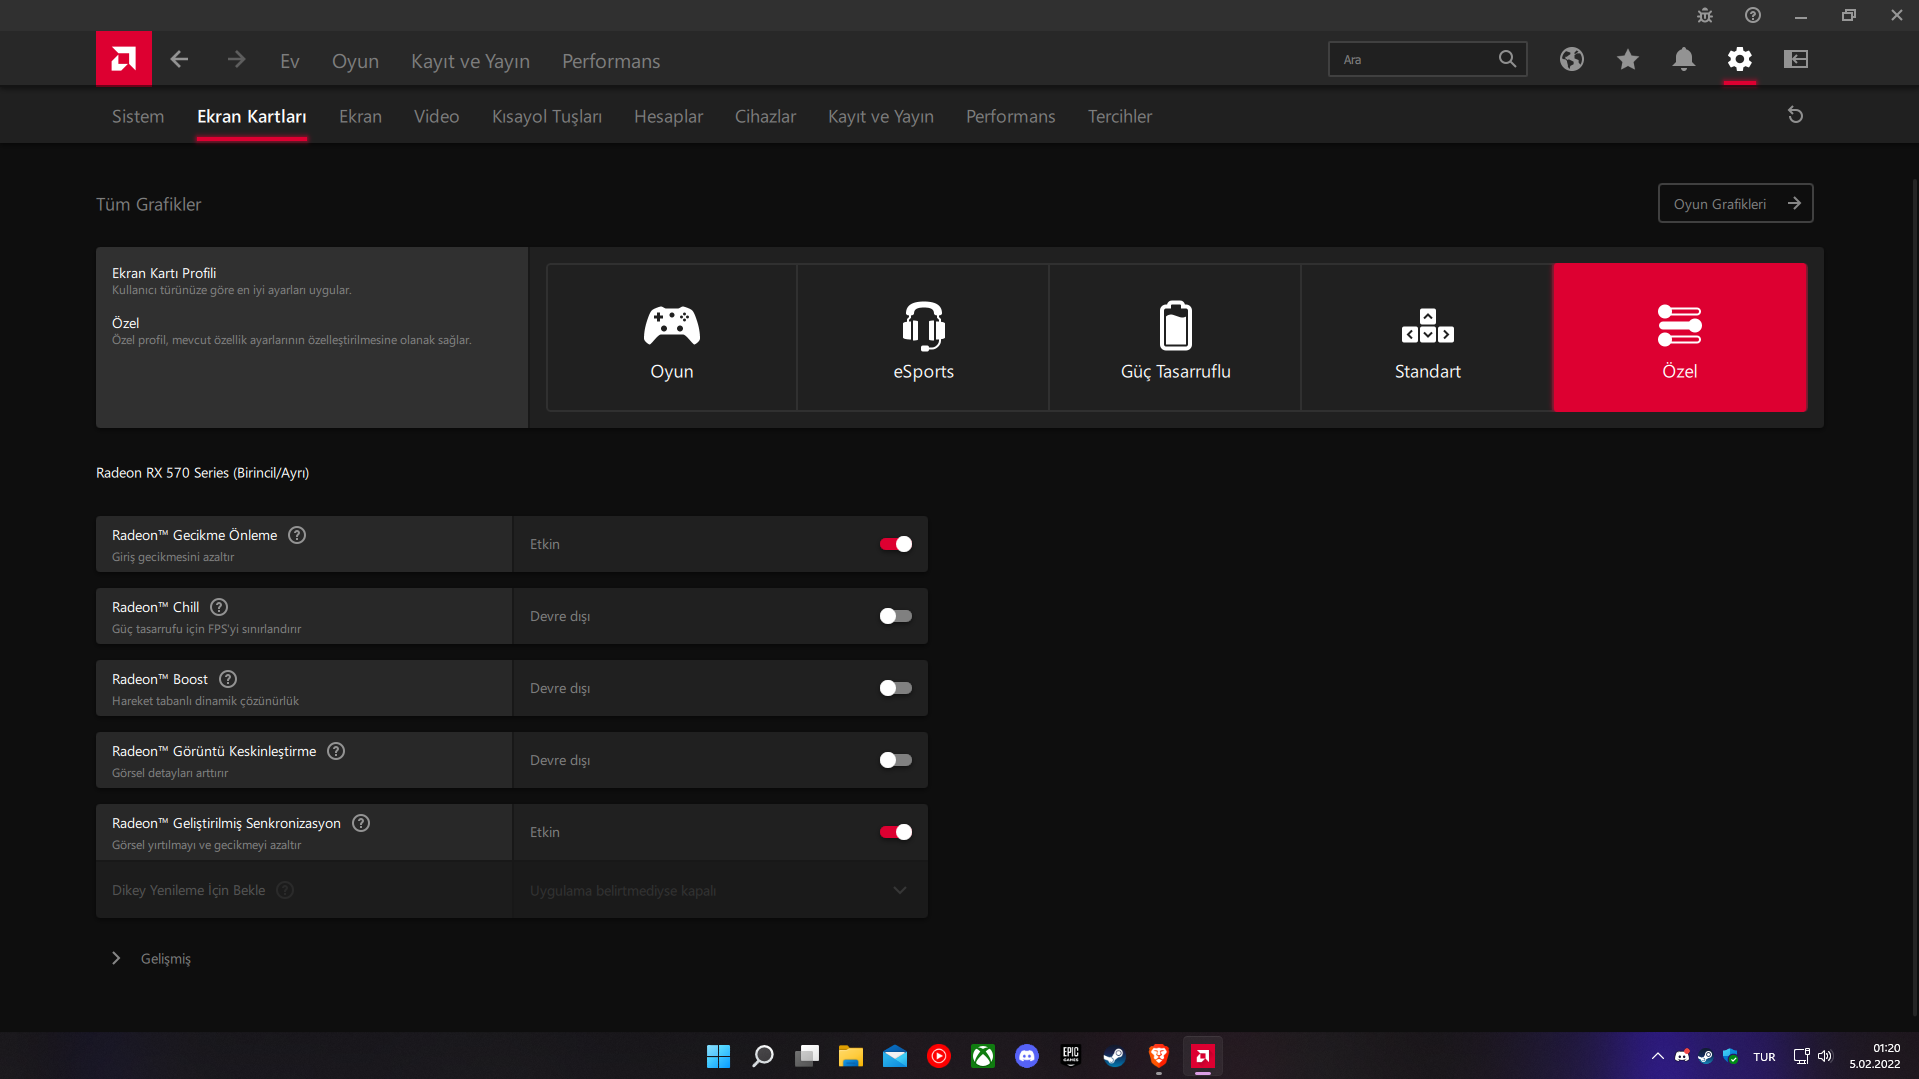Enable Radeon Chill toggle
Viewport: 1919px width, 1079px height.
(896, 616)
